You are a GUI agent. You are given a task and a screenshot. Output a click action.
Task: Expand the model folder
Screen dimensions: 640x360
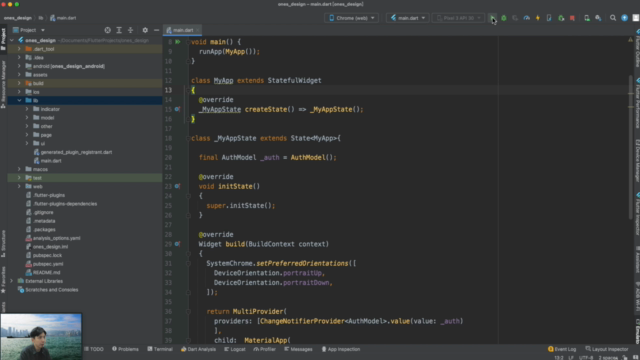pyautogui.click(x=27, y=118)
